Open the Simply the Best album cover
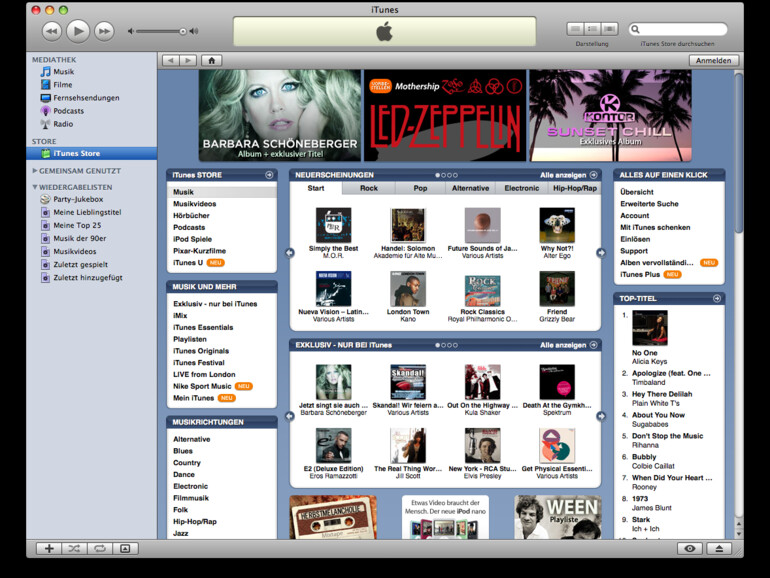The height and width of the screenshot is (578, 770). click(333, 225)
